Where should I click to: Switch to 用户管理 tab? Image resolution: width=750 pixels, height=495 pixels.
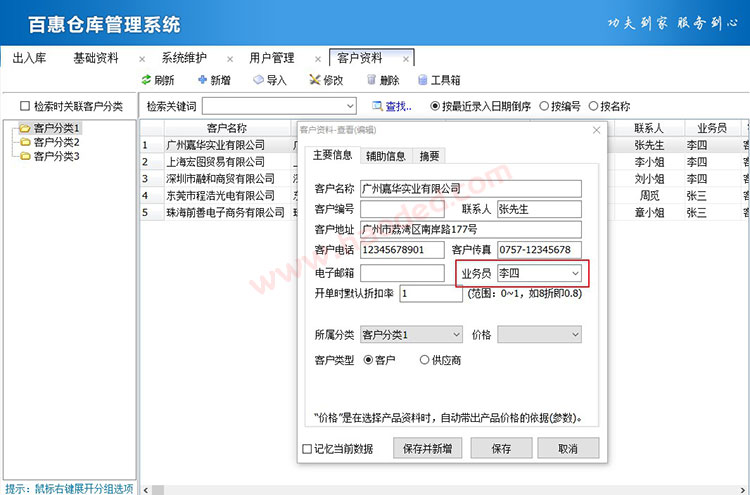pyautogui.click(x=272, y=58)
